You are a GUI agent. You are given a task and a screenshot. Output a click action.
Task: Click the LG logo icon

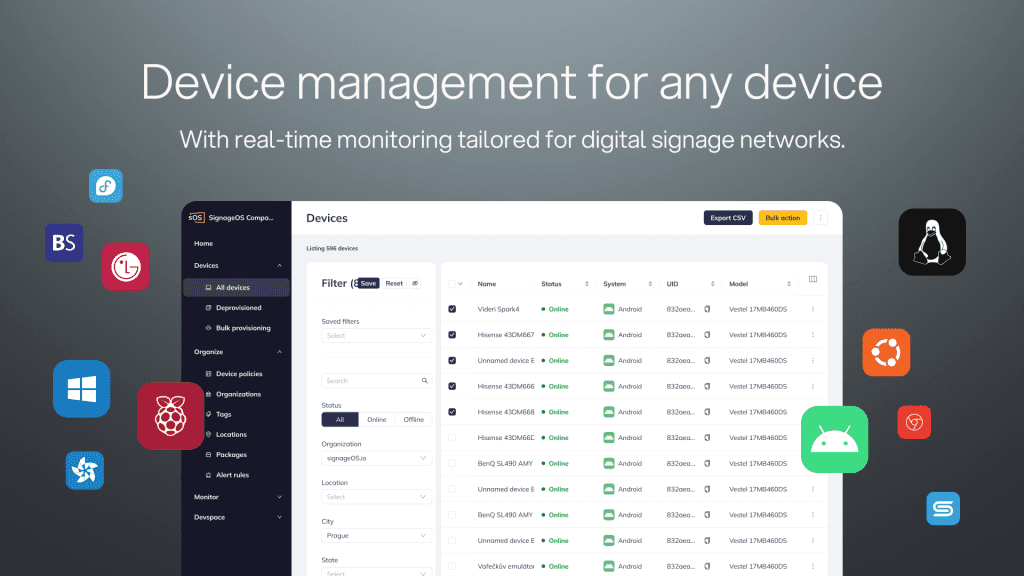pos(126,266)
